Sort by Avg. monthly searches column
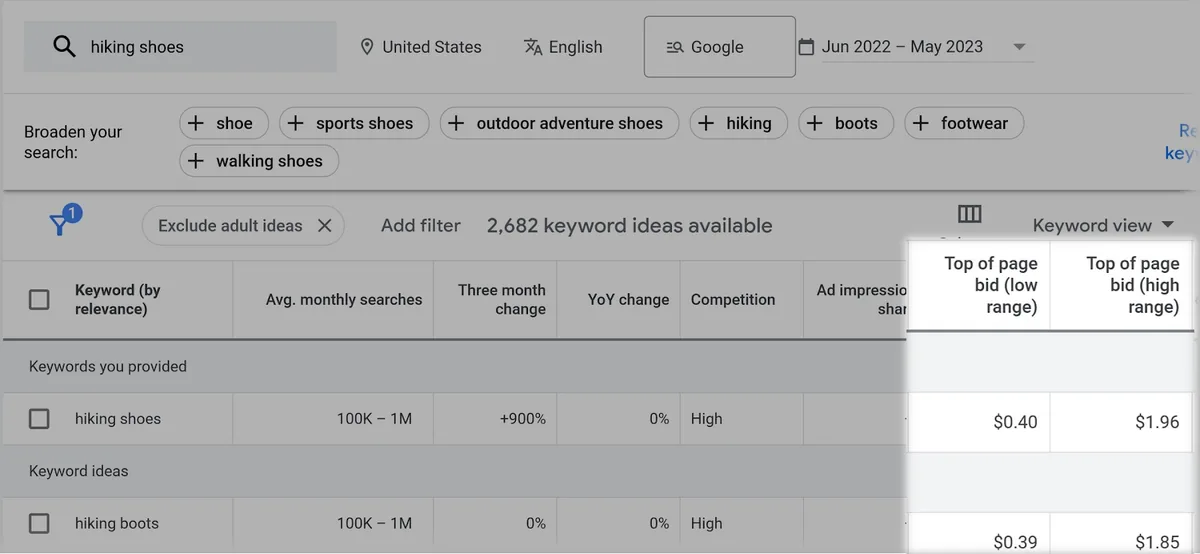The width and height of the screenshot is (1200, 554). coord(344,299)
